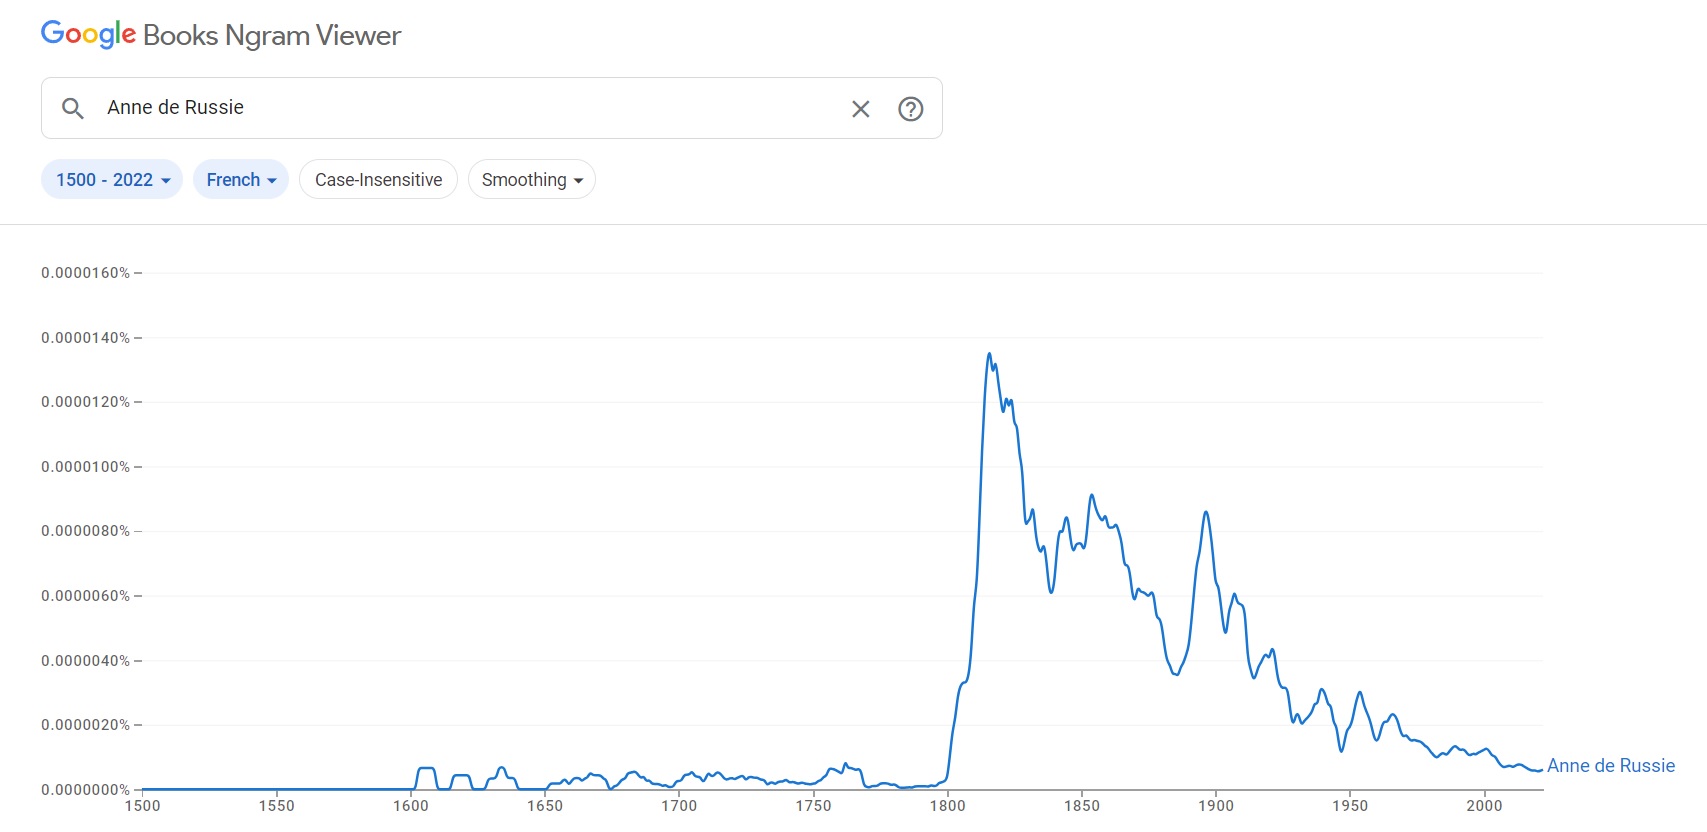
Task: Click the 2000 x-axis year label
Action: point(1484,806)
